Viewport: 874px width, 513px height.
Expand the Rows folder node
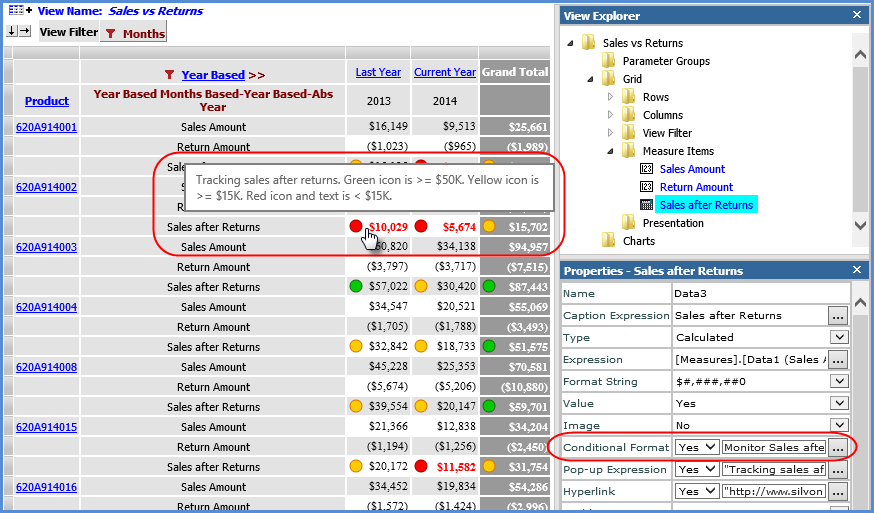point(611,97)
